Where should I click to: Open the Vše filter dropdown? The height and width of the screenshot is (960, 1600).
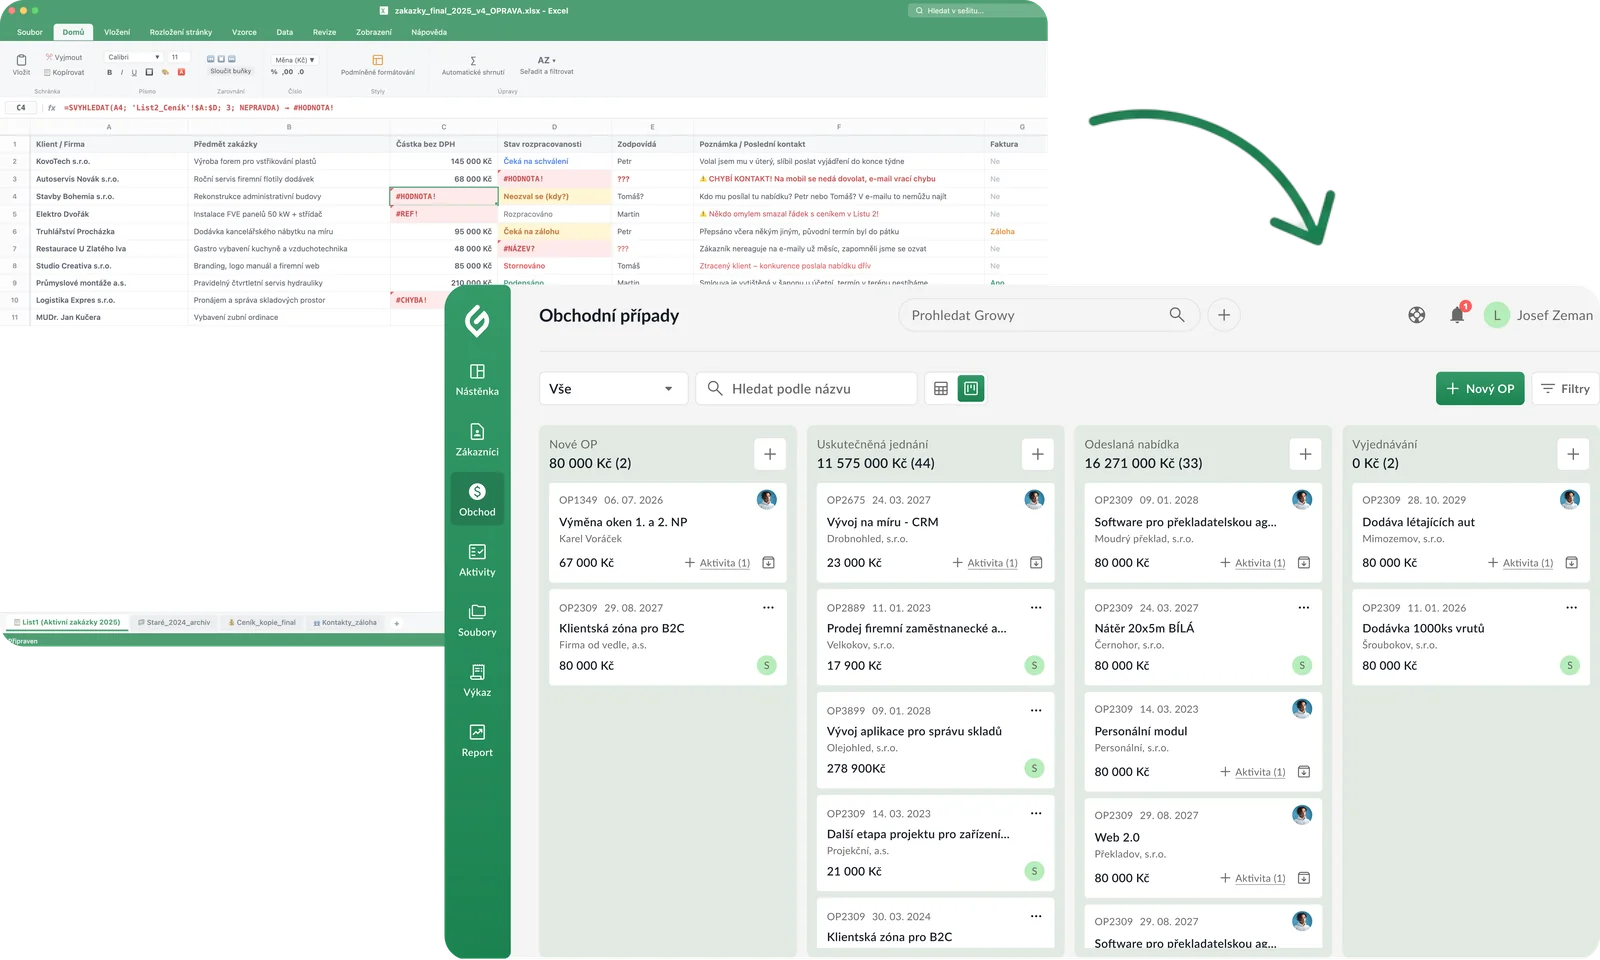tap(613, 388)
